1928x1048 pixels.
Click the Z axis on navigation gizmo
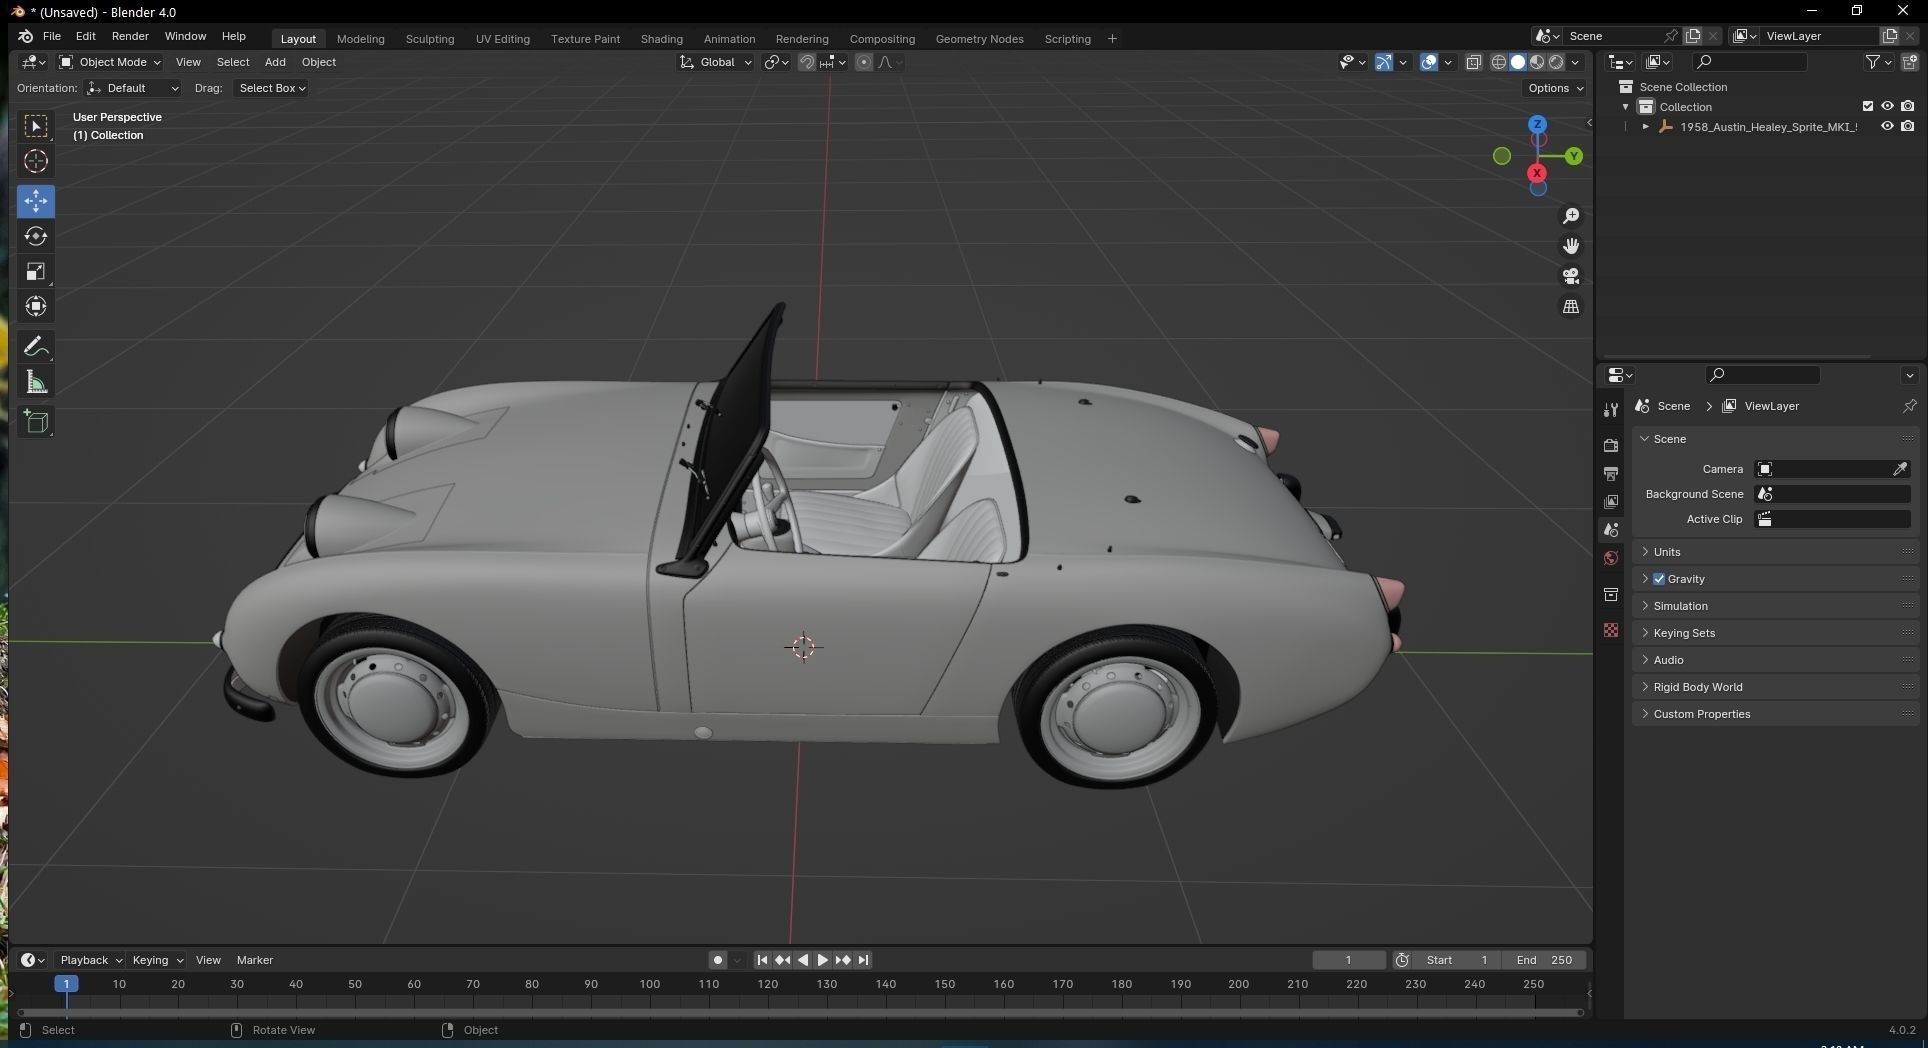(x=1537, y=124)
